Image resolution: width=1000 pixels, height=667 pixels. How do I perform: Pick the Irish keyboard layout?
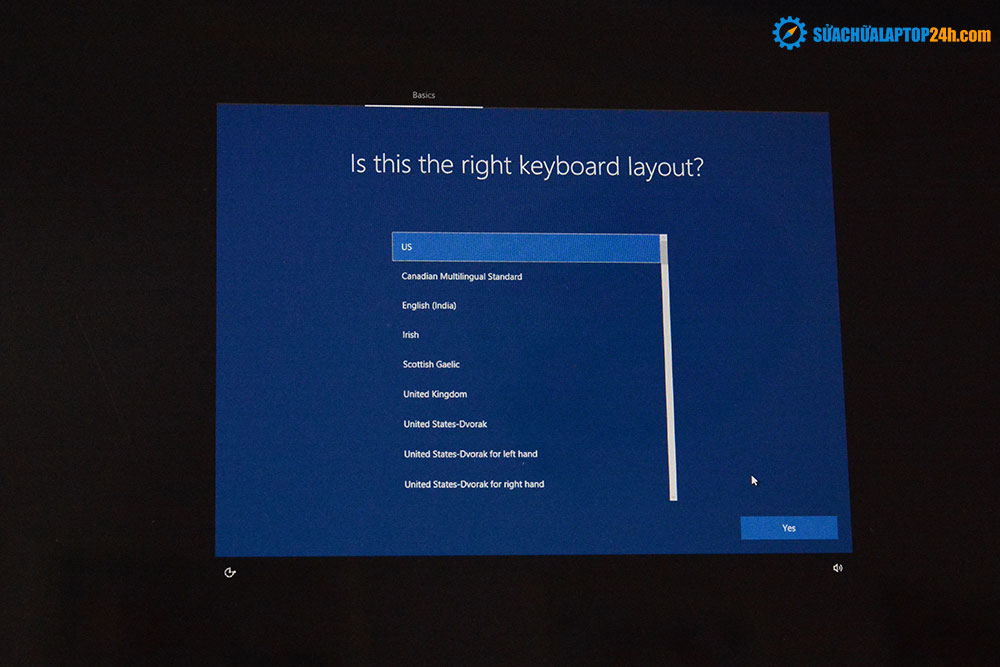pyautogui.click(x=411, y=335)
